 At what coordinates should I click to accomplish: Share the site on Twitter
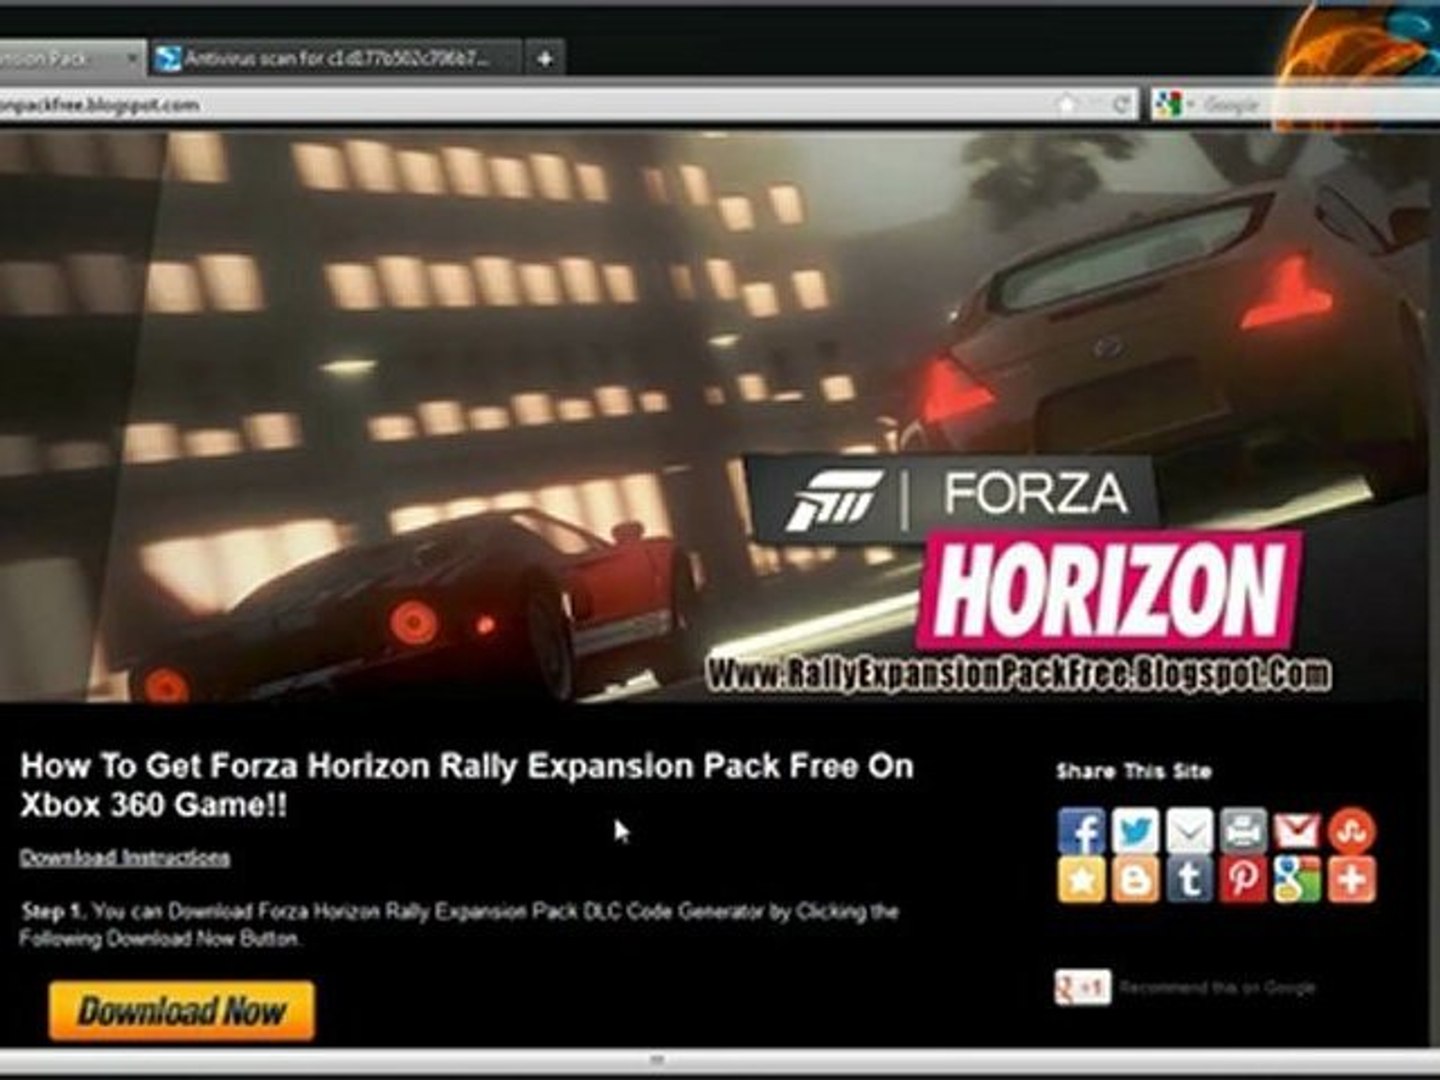(1136, 831)
